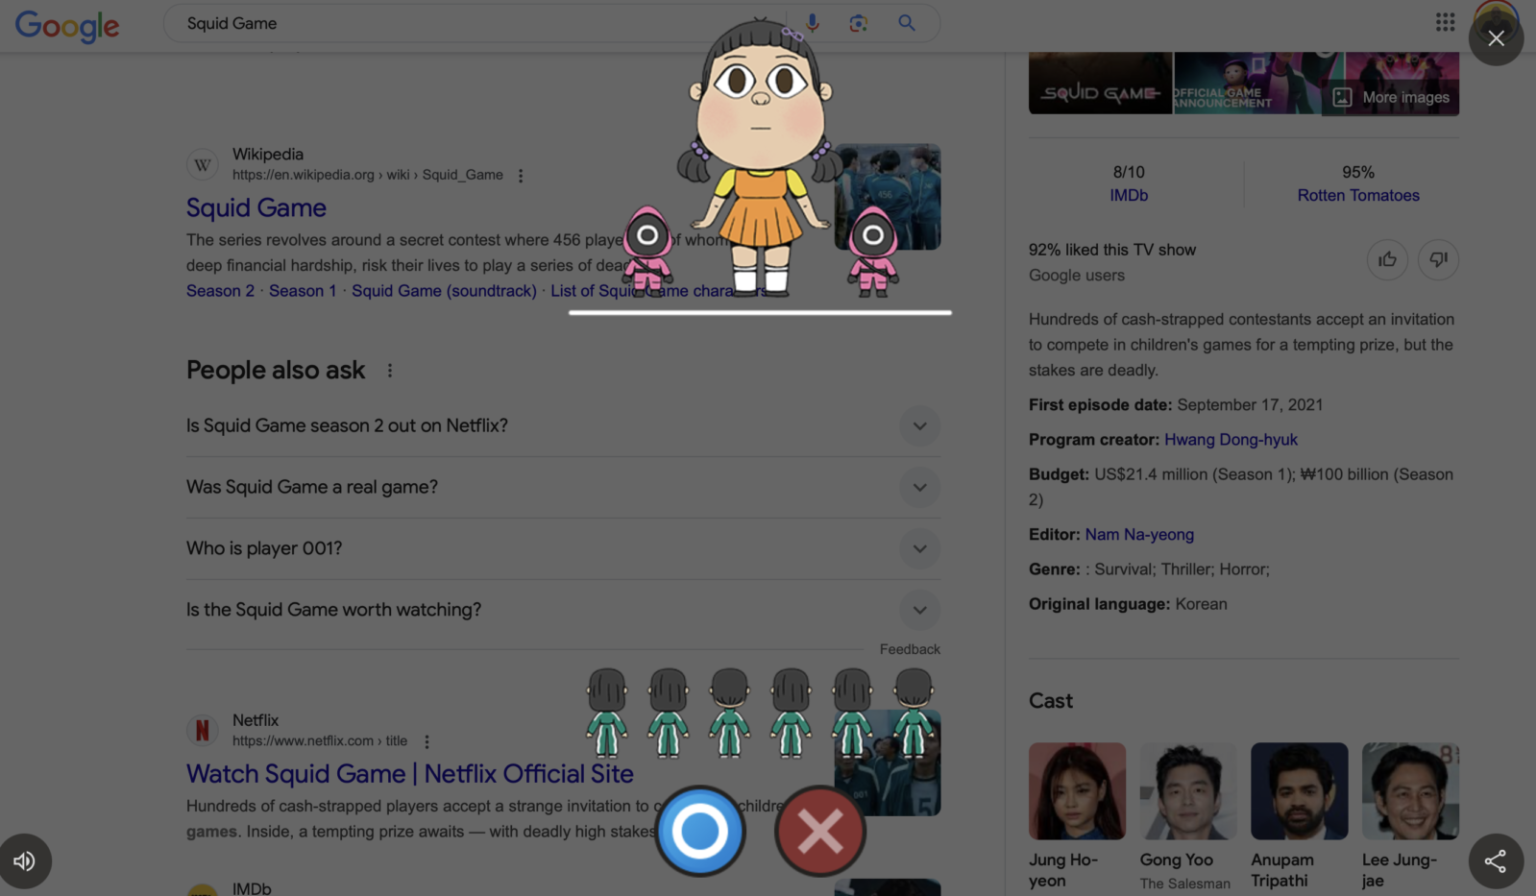Click thumbs down for this TV show
The image size is (1536, 896).
[x=1438, y=260]
